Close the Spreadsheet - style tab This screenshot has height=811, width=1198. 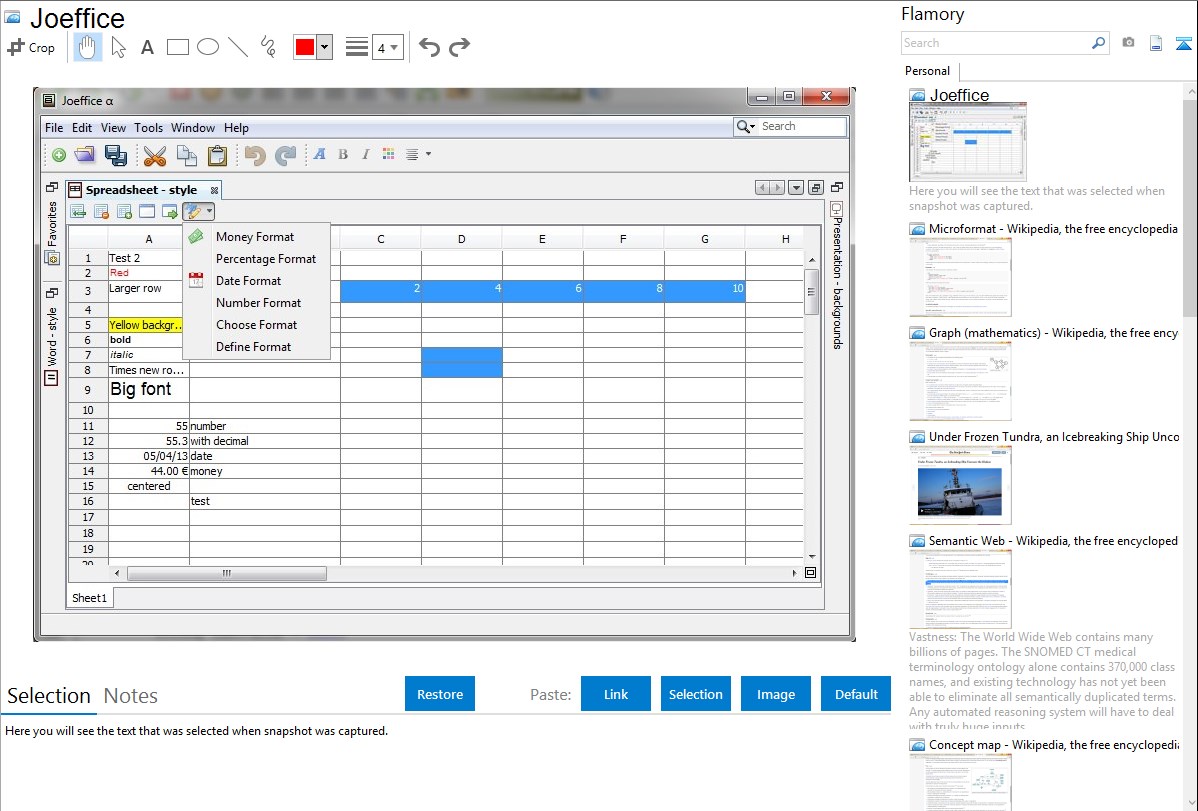(x=215, y=190)
